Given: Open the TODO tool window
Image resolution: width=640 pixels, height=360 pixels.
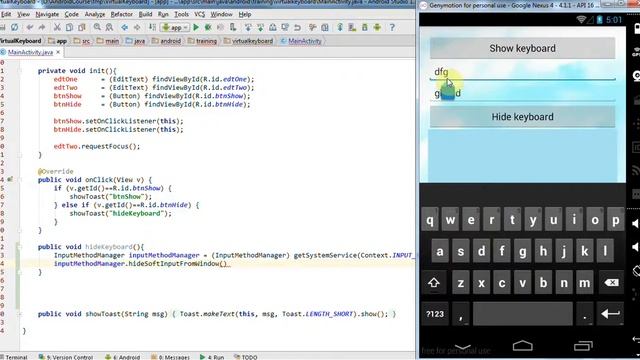Looking at the screenshot, I should pyautogui.click(x=246, y=357).
